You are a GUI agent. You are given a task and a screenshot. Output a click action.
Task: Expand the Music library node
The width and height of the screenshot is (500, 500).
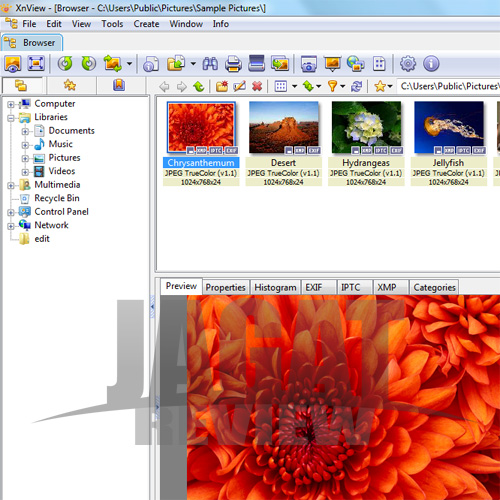[x=25, y=145]
